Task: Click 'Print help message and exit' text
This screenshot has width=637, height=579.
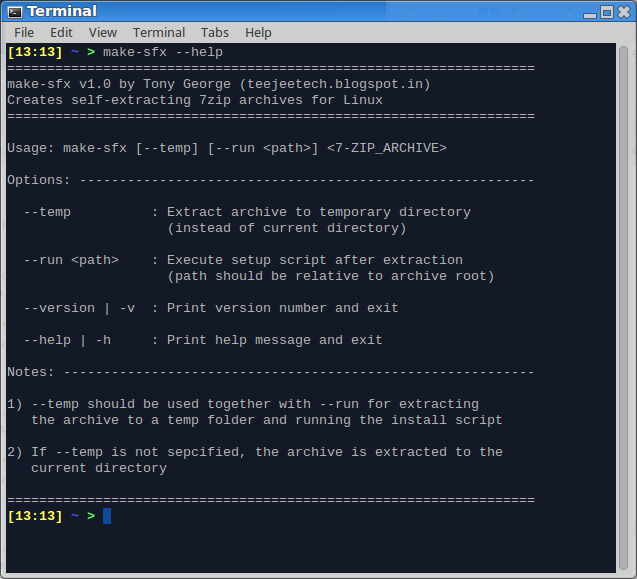Action: click(x=275, y=340)
